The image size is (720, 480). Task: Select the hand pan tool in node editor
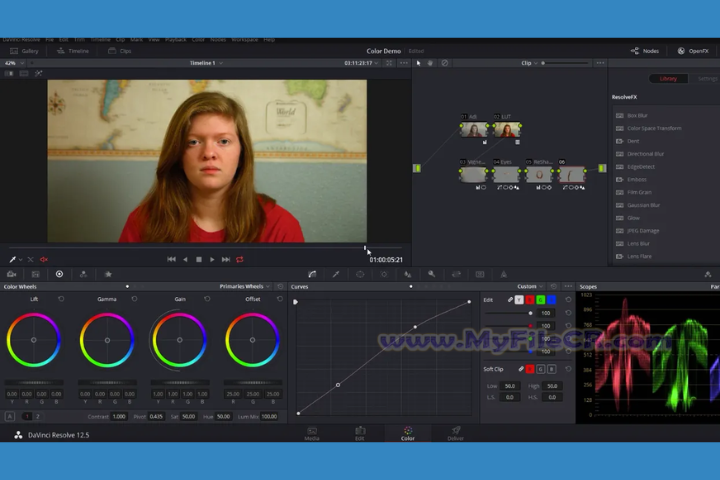tap(430, 63)
